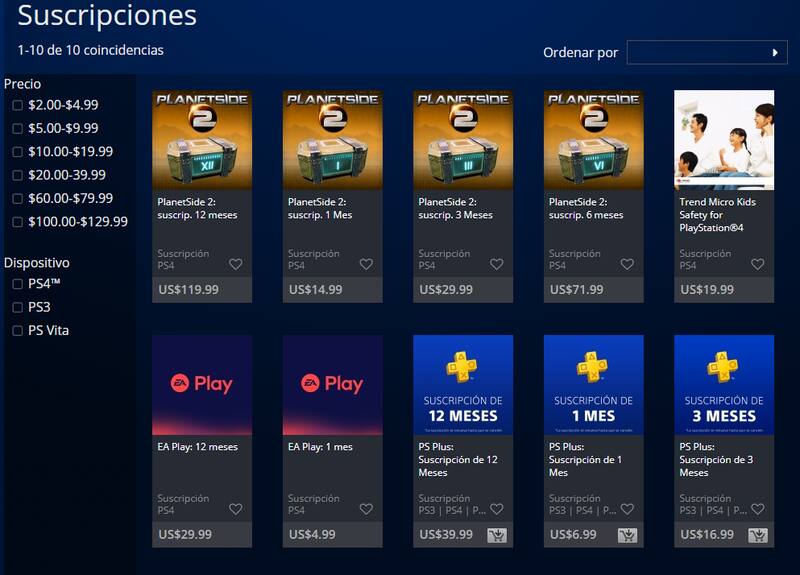Click heart icon on Trend Micro Kids Safety
Screen dimensions: 800x575
758,264
